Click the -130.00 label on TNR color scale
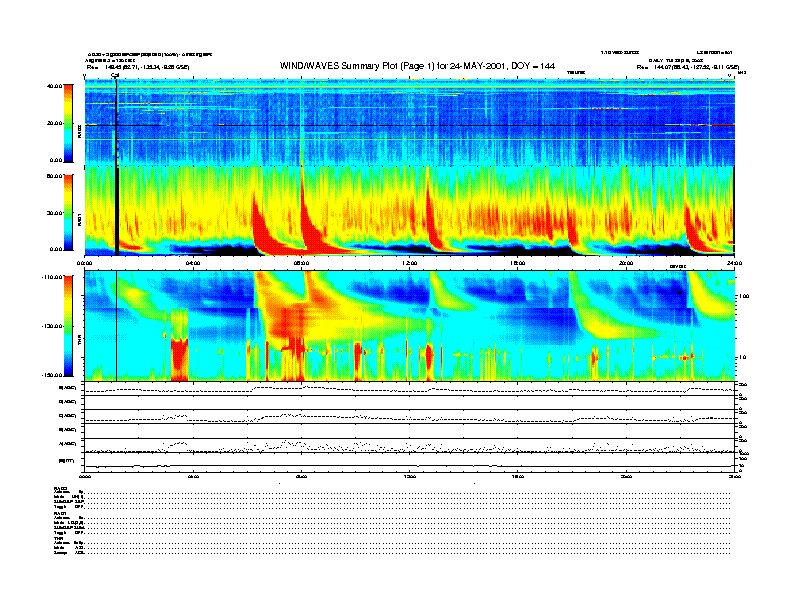The width and height of the screenshot is (792, 612). (x=53, y=326)
